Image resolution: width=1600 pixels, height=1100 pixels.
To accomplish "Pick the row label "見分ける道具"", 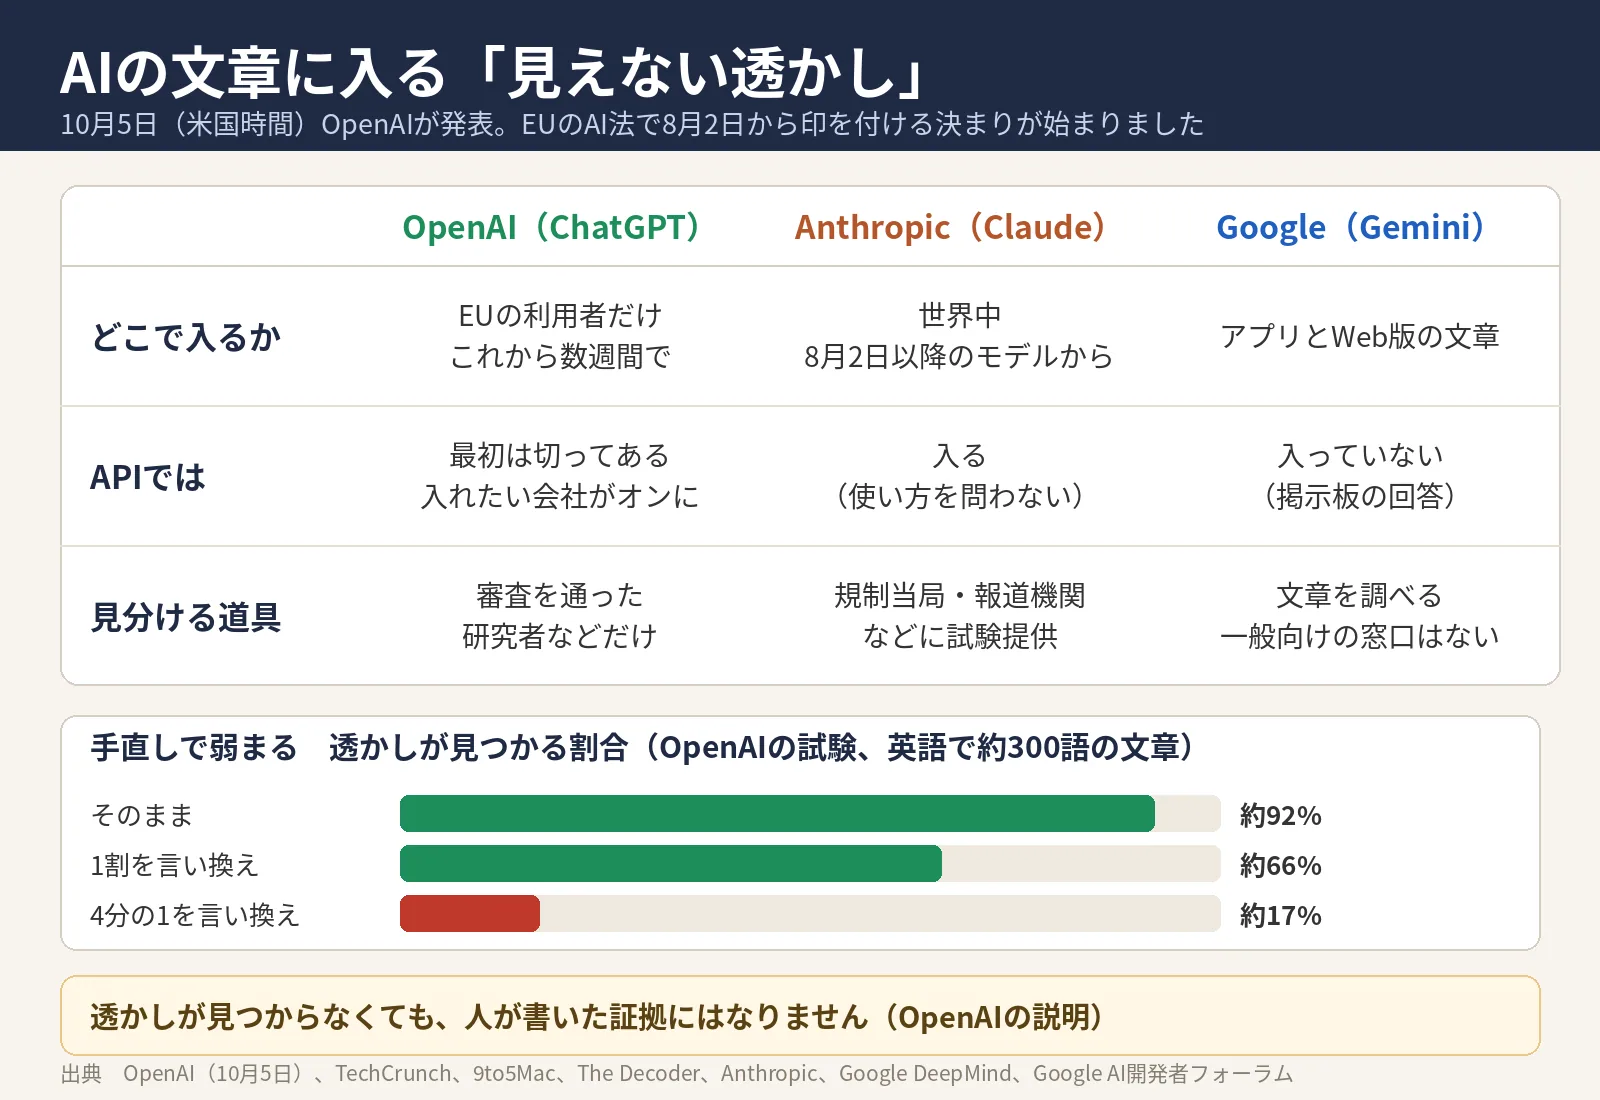I will (186, 617).
